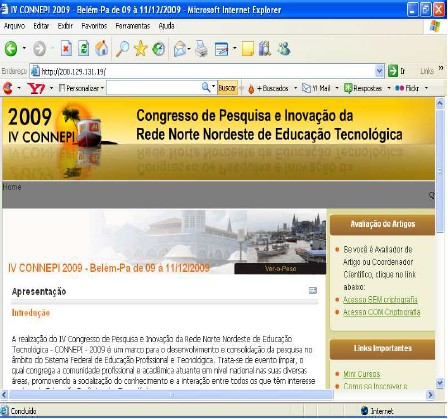The width and height of the screenshot is (448, 419).
Task: Click the Introdução heading text
Action: 31,313
